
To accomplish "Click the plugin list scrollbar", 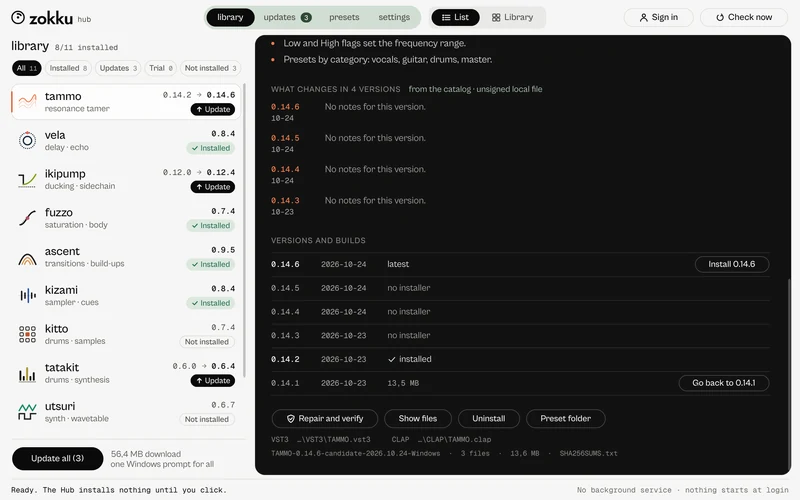I will coord(244,231).
